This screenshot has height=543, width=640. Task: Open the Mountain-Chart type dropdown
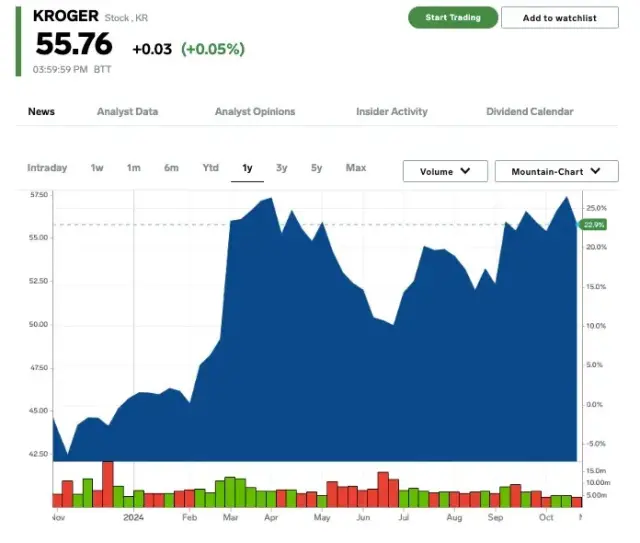(x=556, y=171)
